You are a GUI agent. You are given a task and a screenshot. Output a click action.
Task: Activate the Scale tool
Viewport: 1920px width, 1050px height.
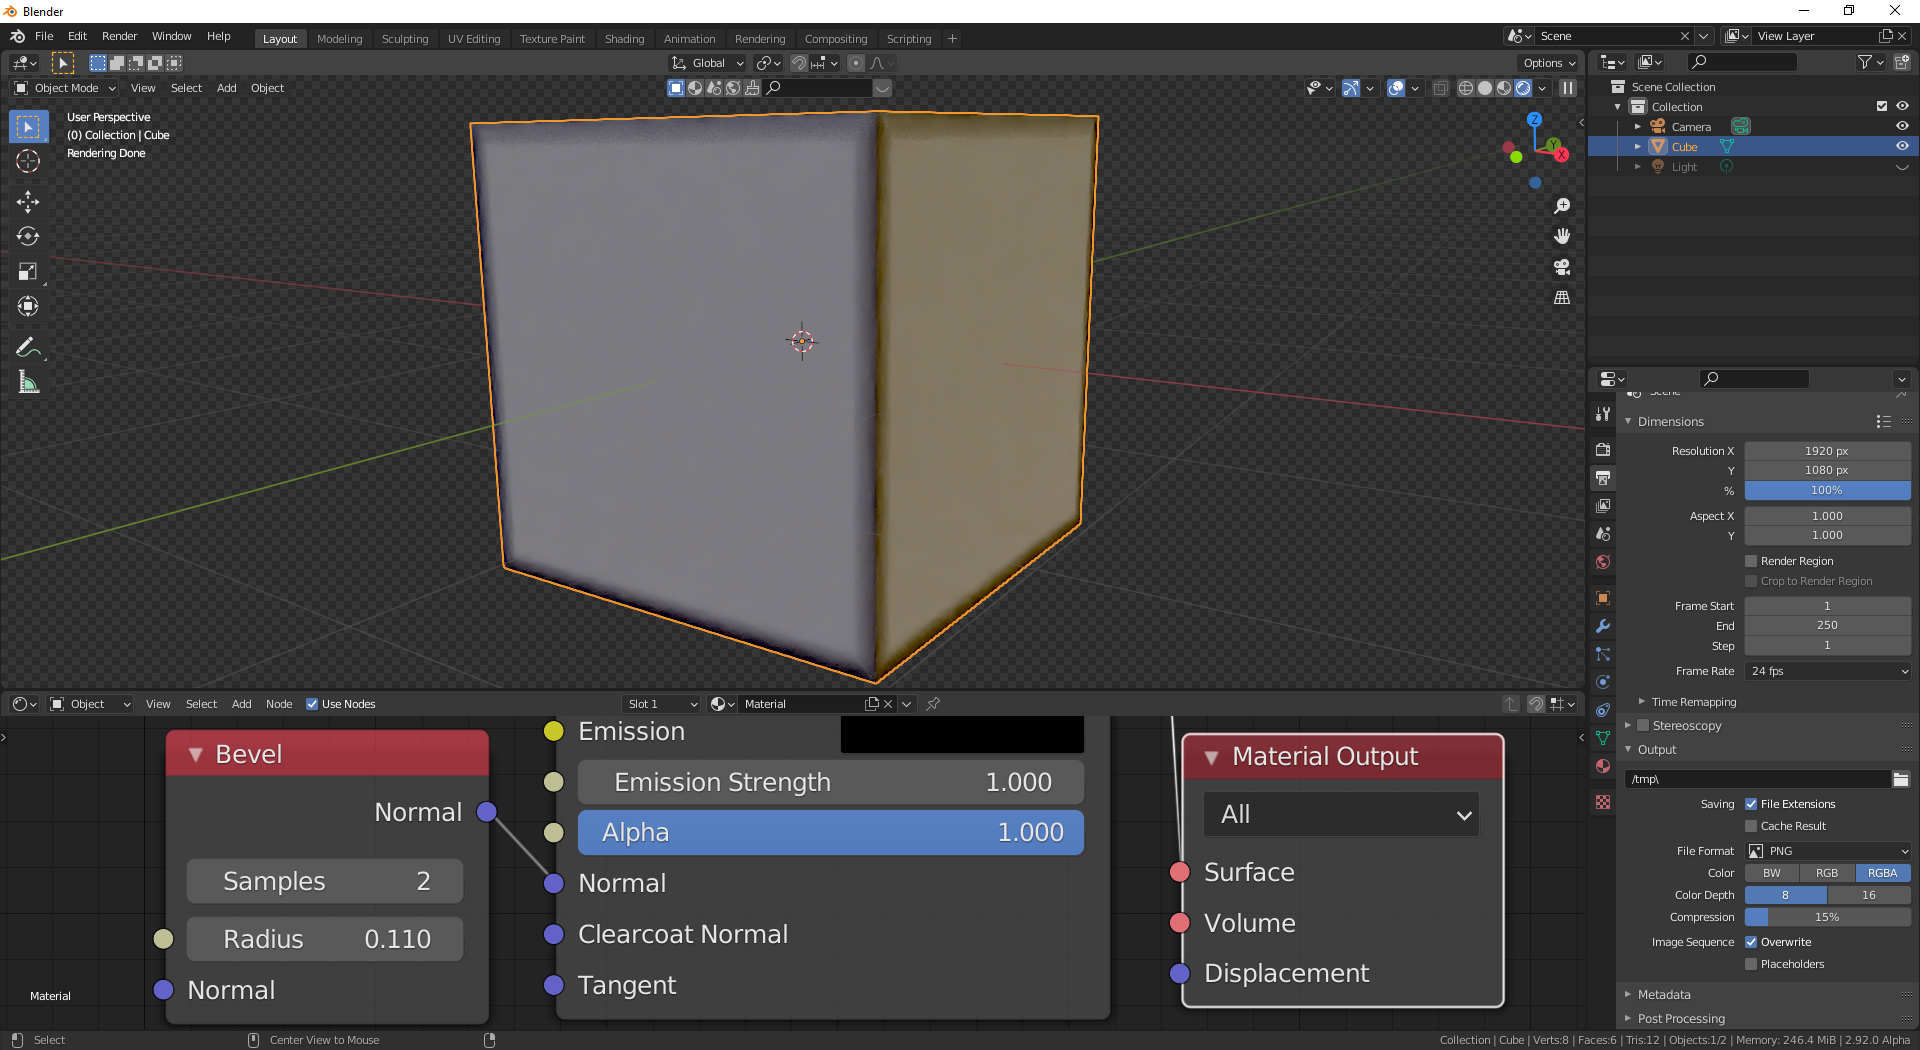28,272
